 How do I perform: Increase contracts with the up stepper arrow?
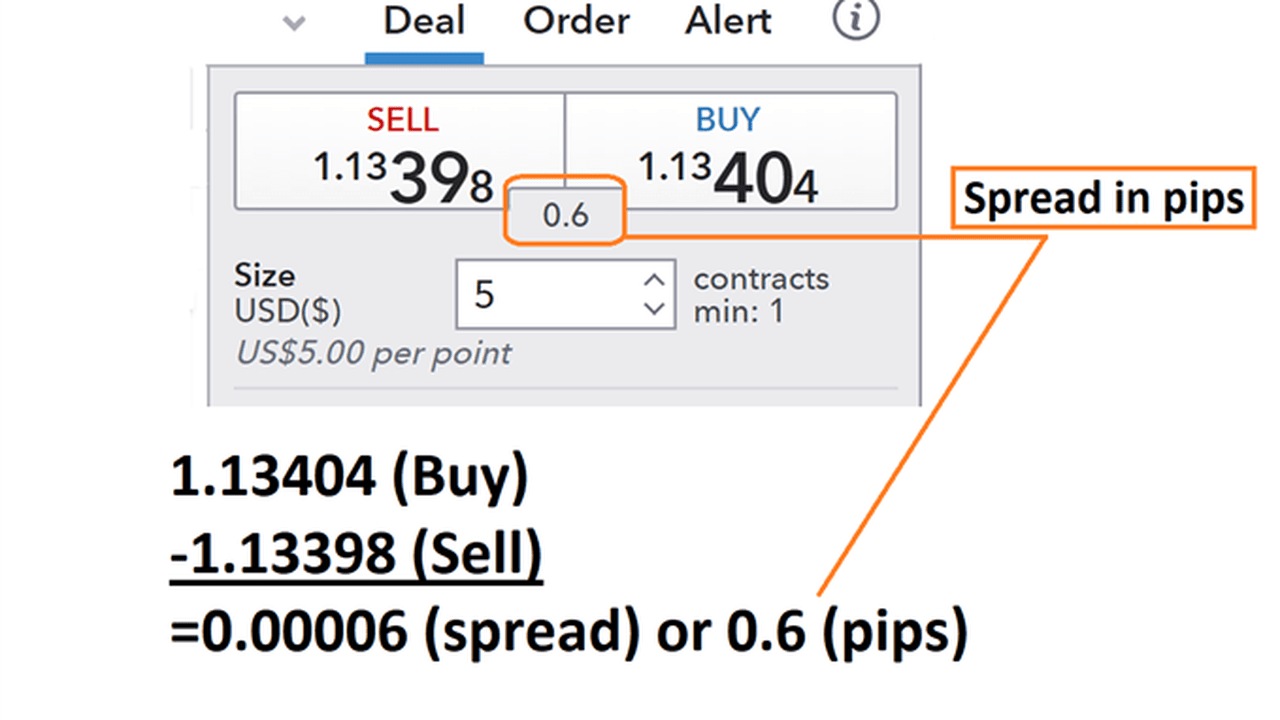[x=654, y=279]
